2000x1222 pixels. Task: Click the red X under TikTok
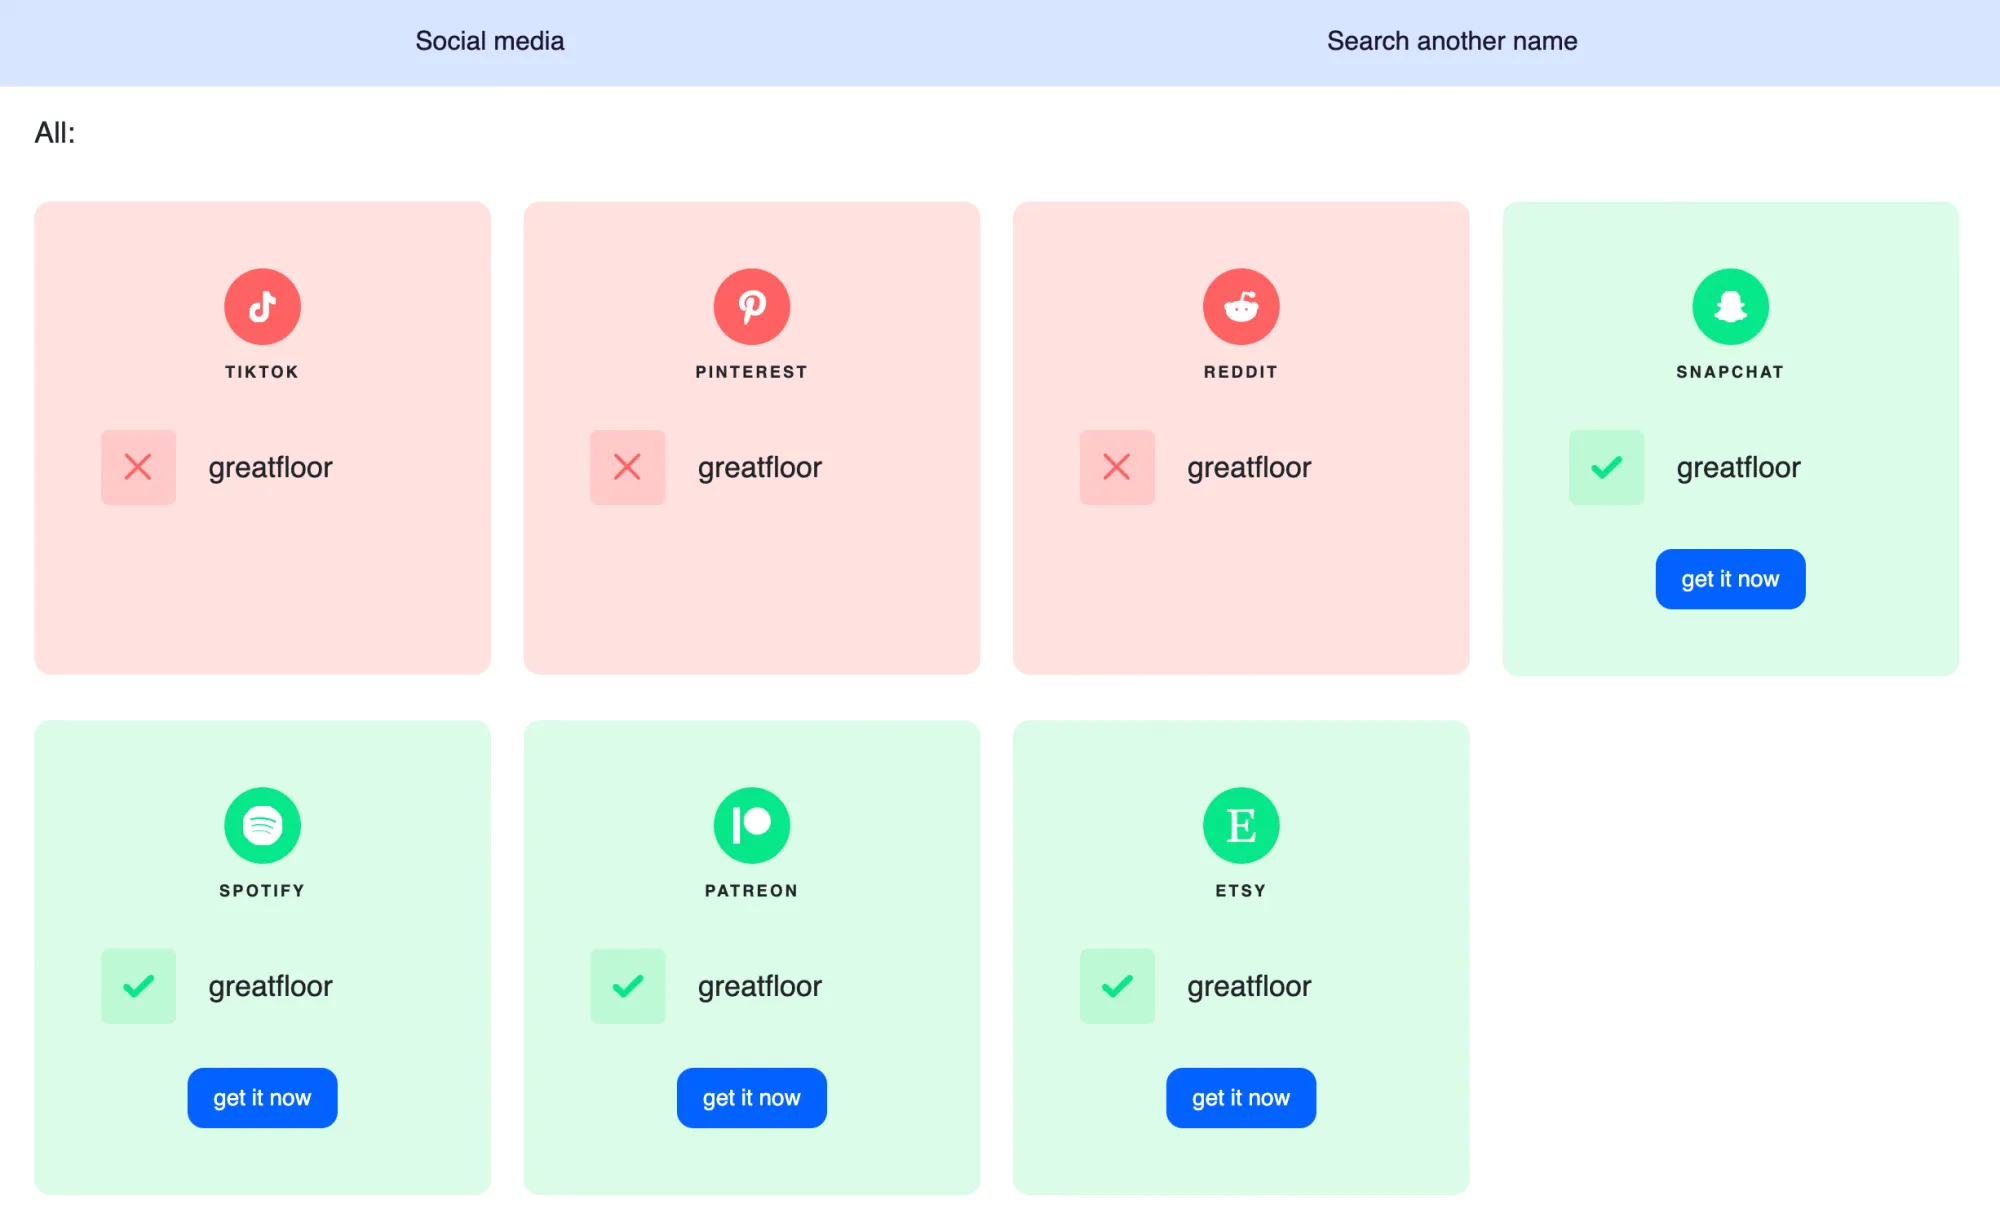138,467
